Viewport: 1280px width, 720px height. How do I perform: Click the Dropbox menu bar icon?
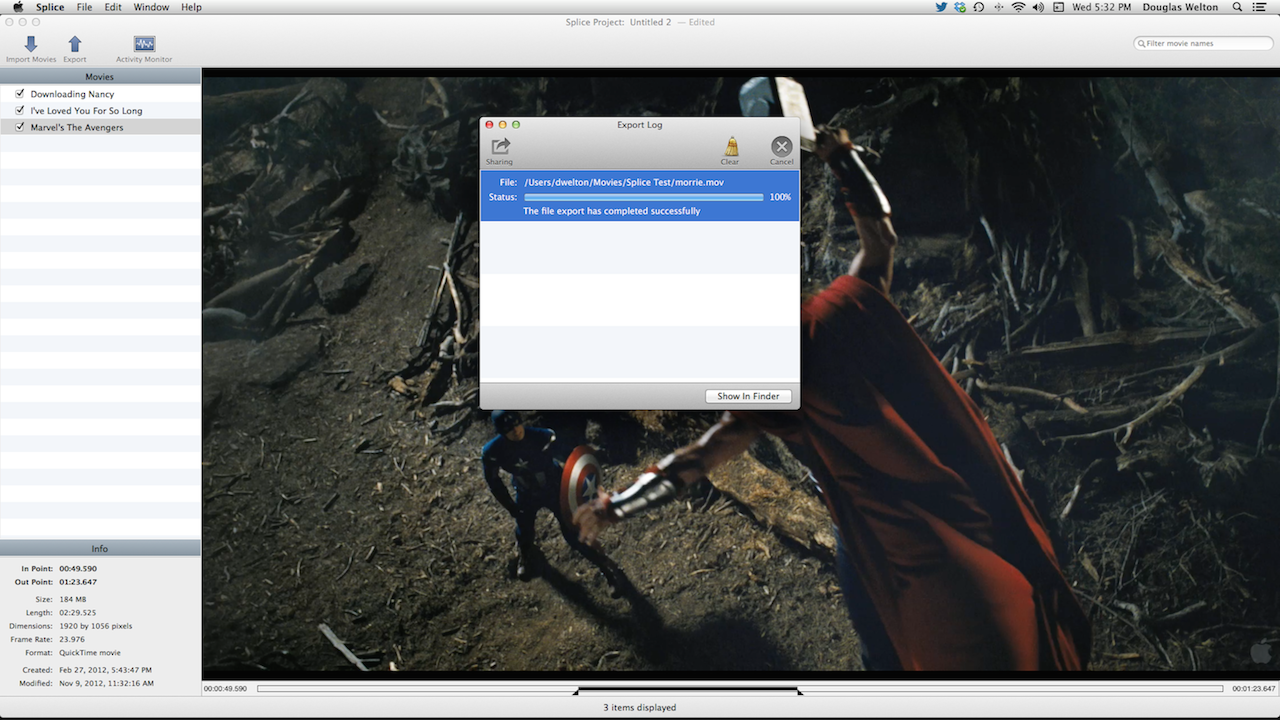coord(960,7)
